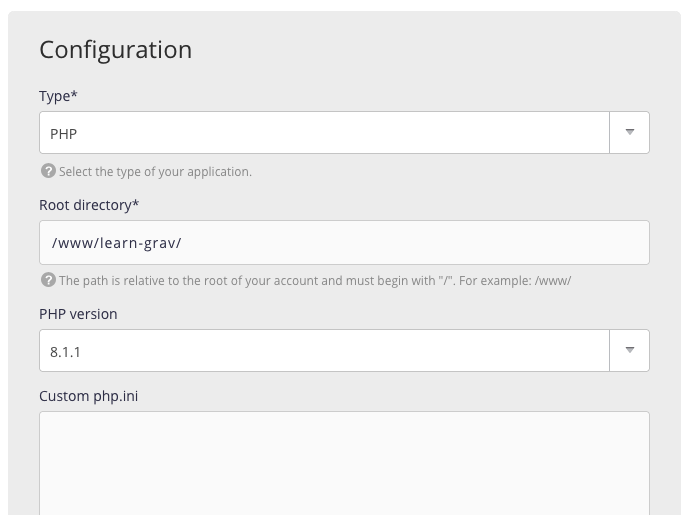The image size is (692, 515).
Task: Place cursor right after "/www/learn-grav/" text
Action: pos(183,243)
